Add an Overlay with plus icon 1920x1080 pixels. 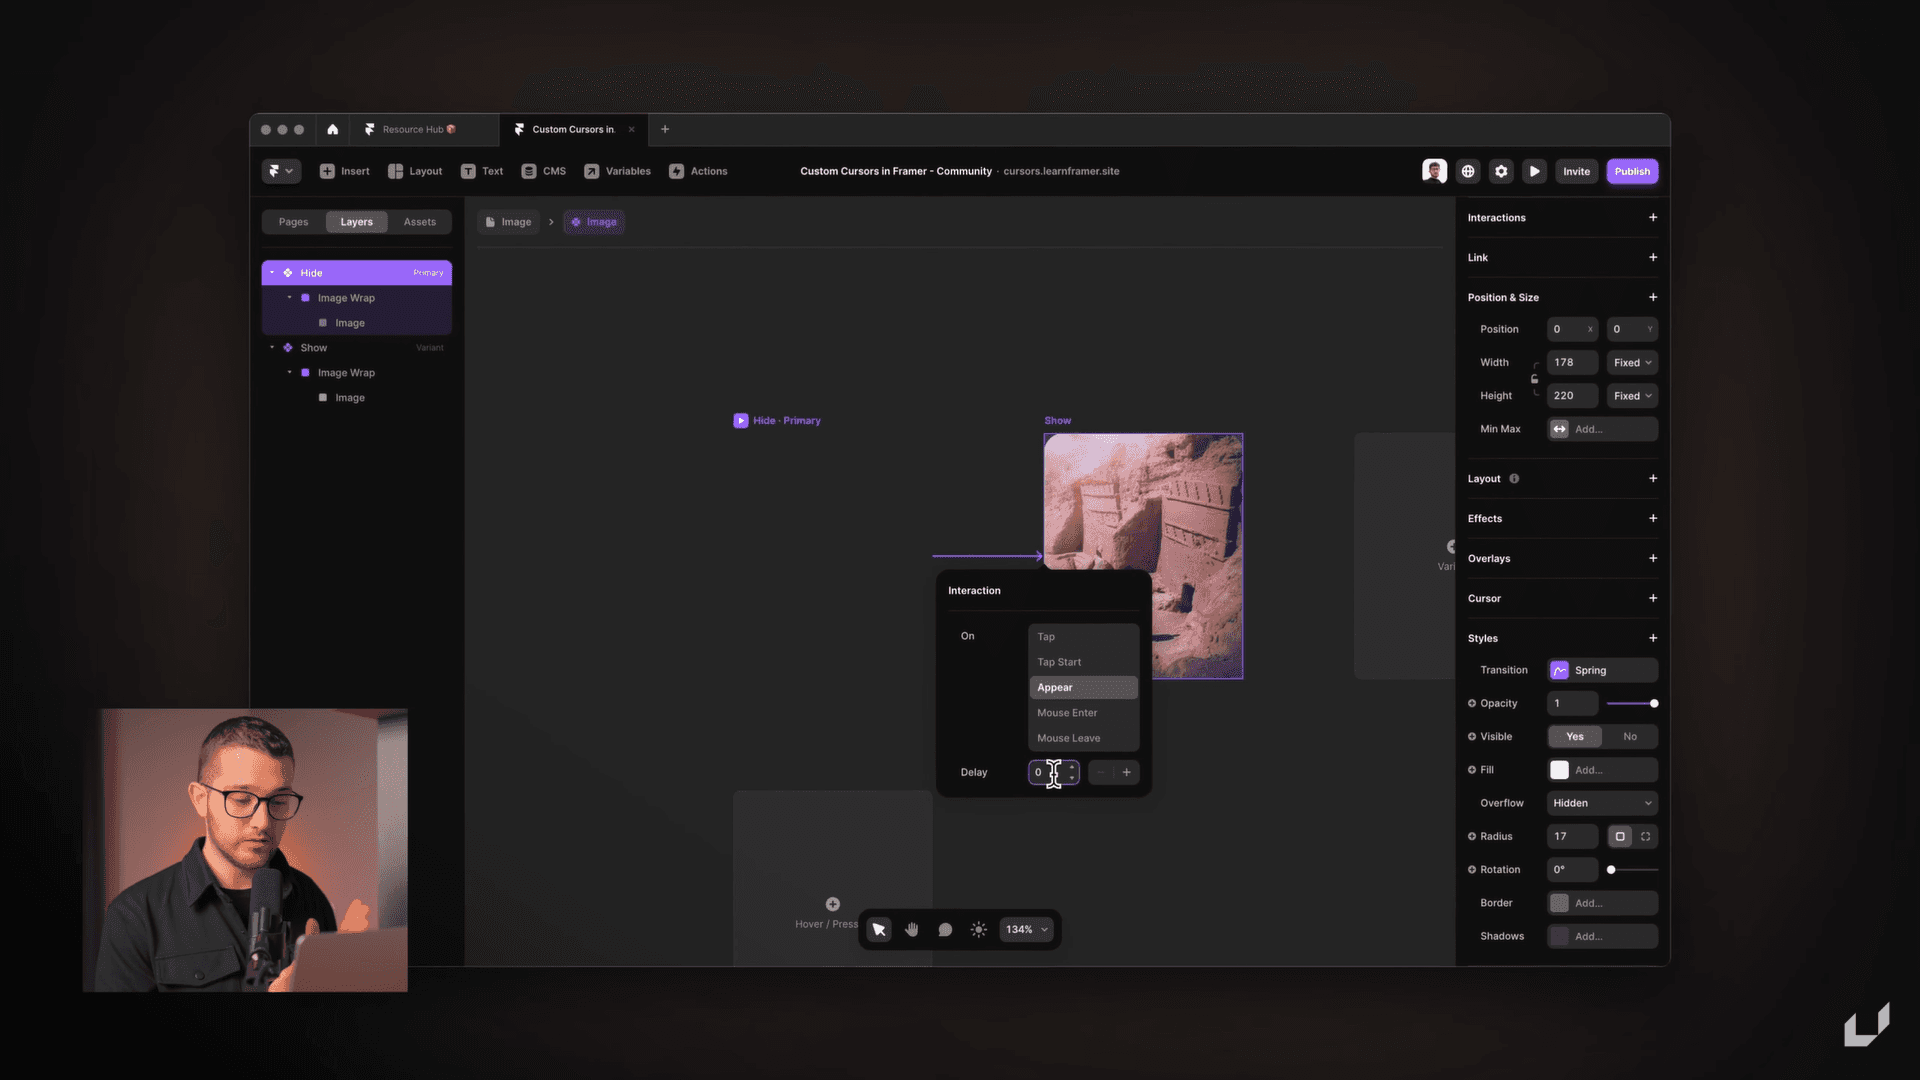tap(1653, 559)
